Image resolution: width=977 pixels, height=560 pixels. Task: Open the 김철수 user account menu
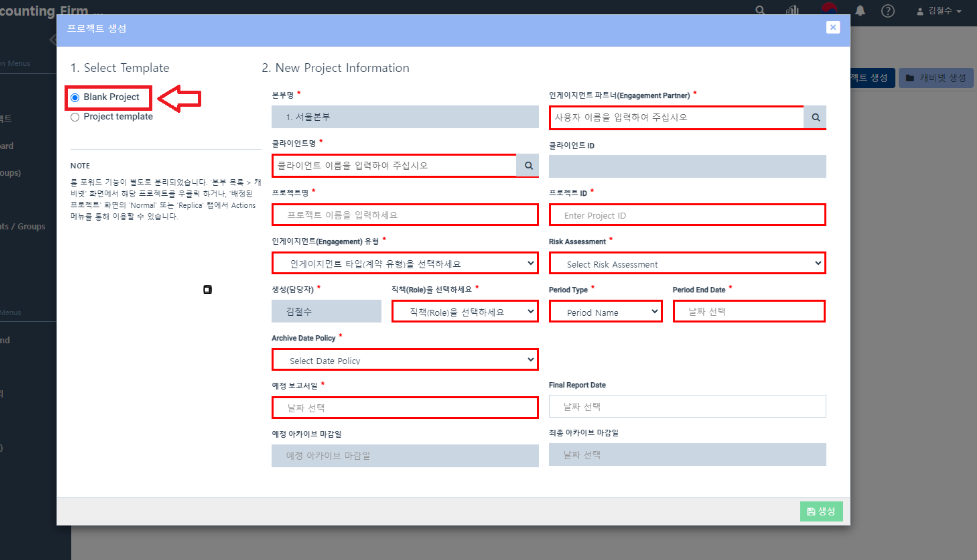[938, 11]
